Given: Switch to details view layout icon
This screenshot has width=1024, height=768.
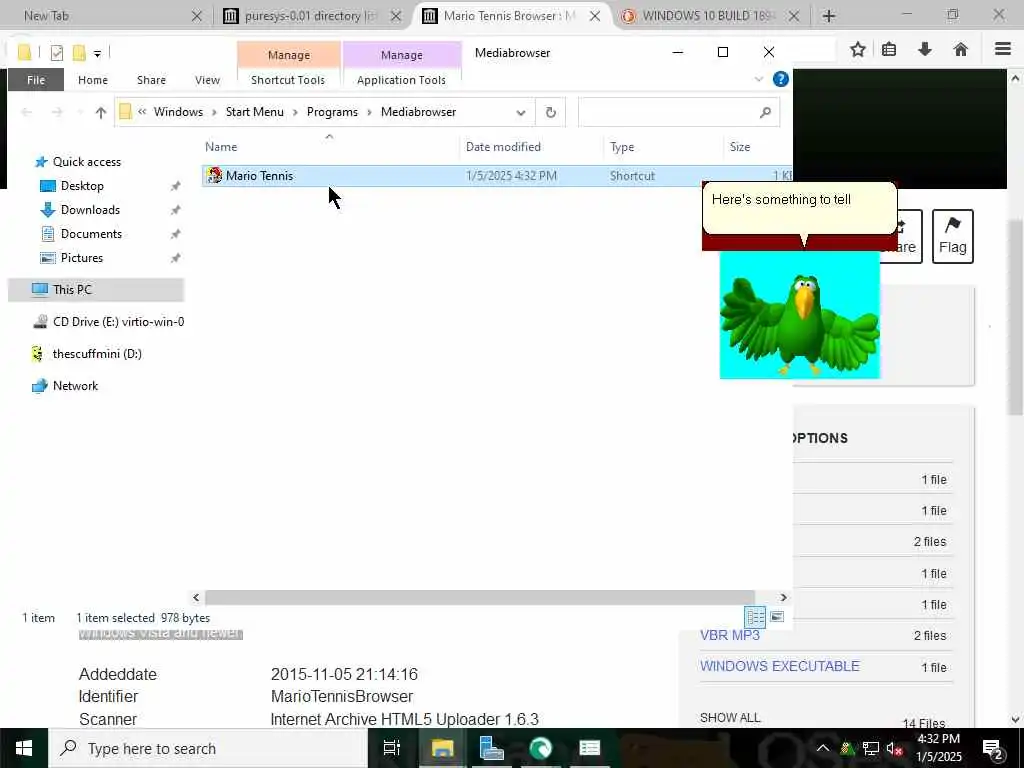Looking at the screenshot, I should coord(756,616).
